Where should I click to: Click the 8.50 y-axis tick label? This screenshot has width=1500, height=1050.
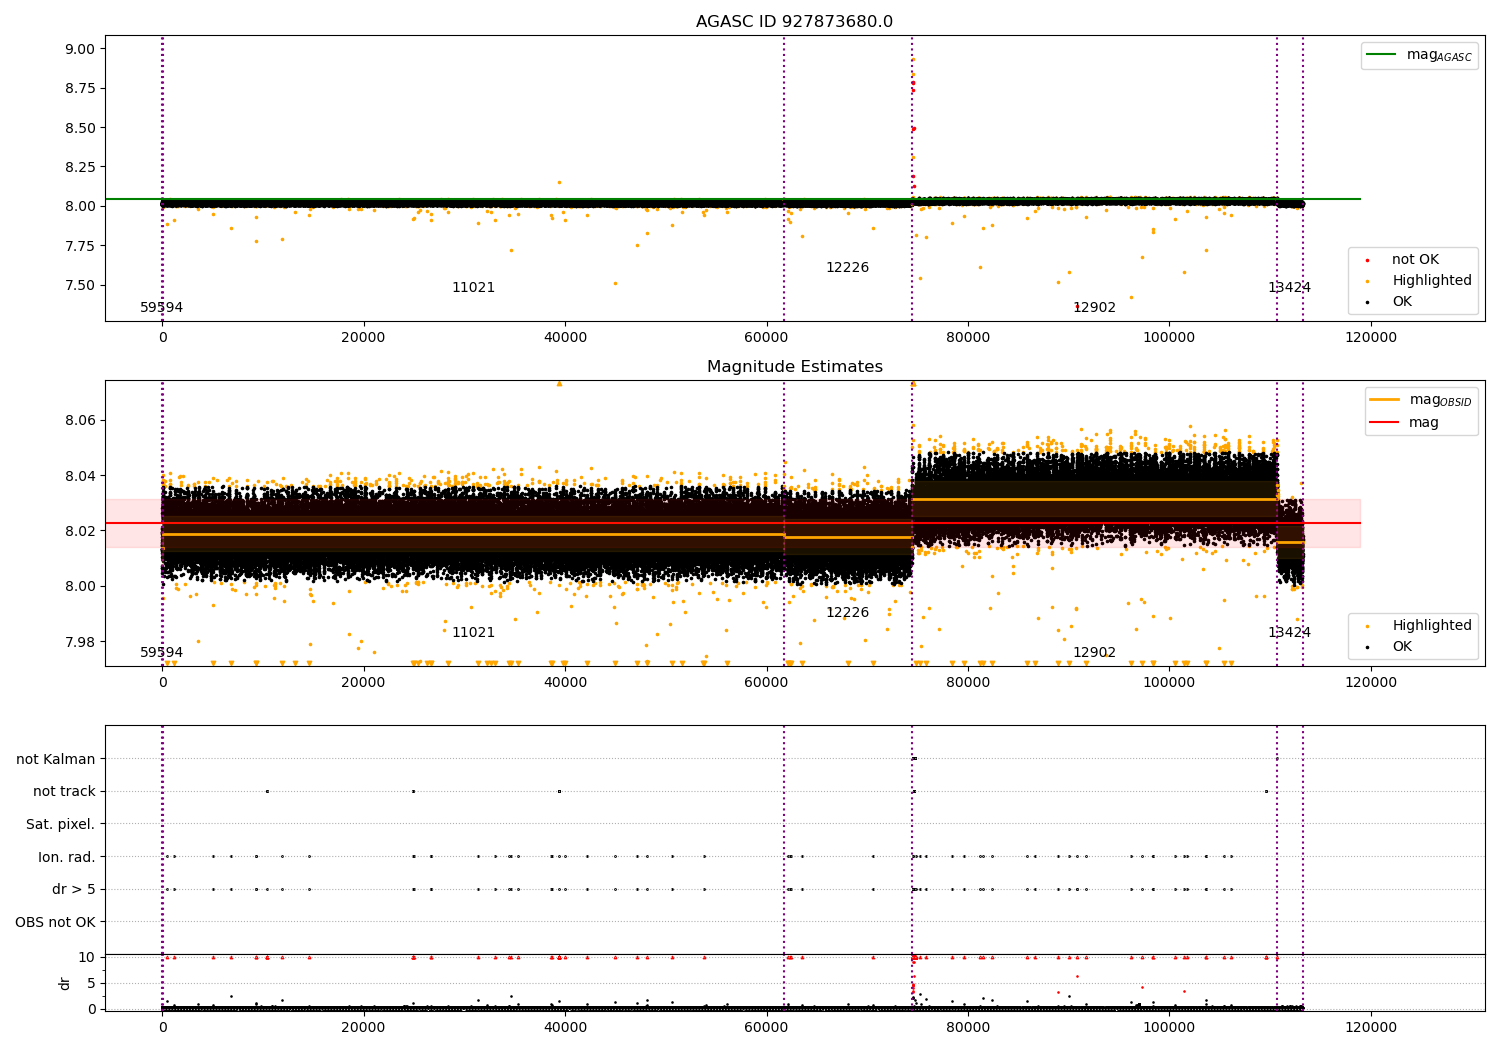coord(80,128)
